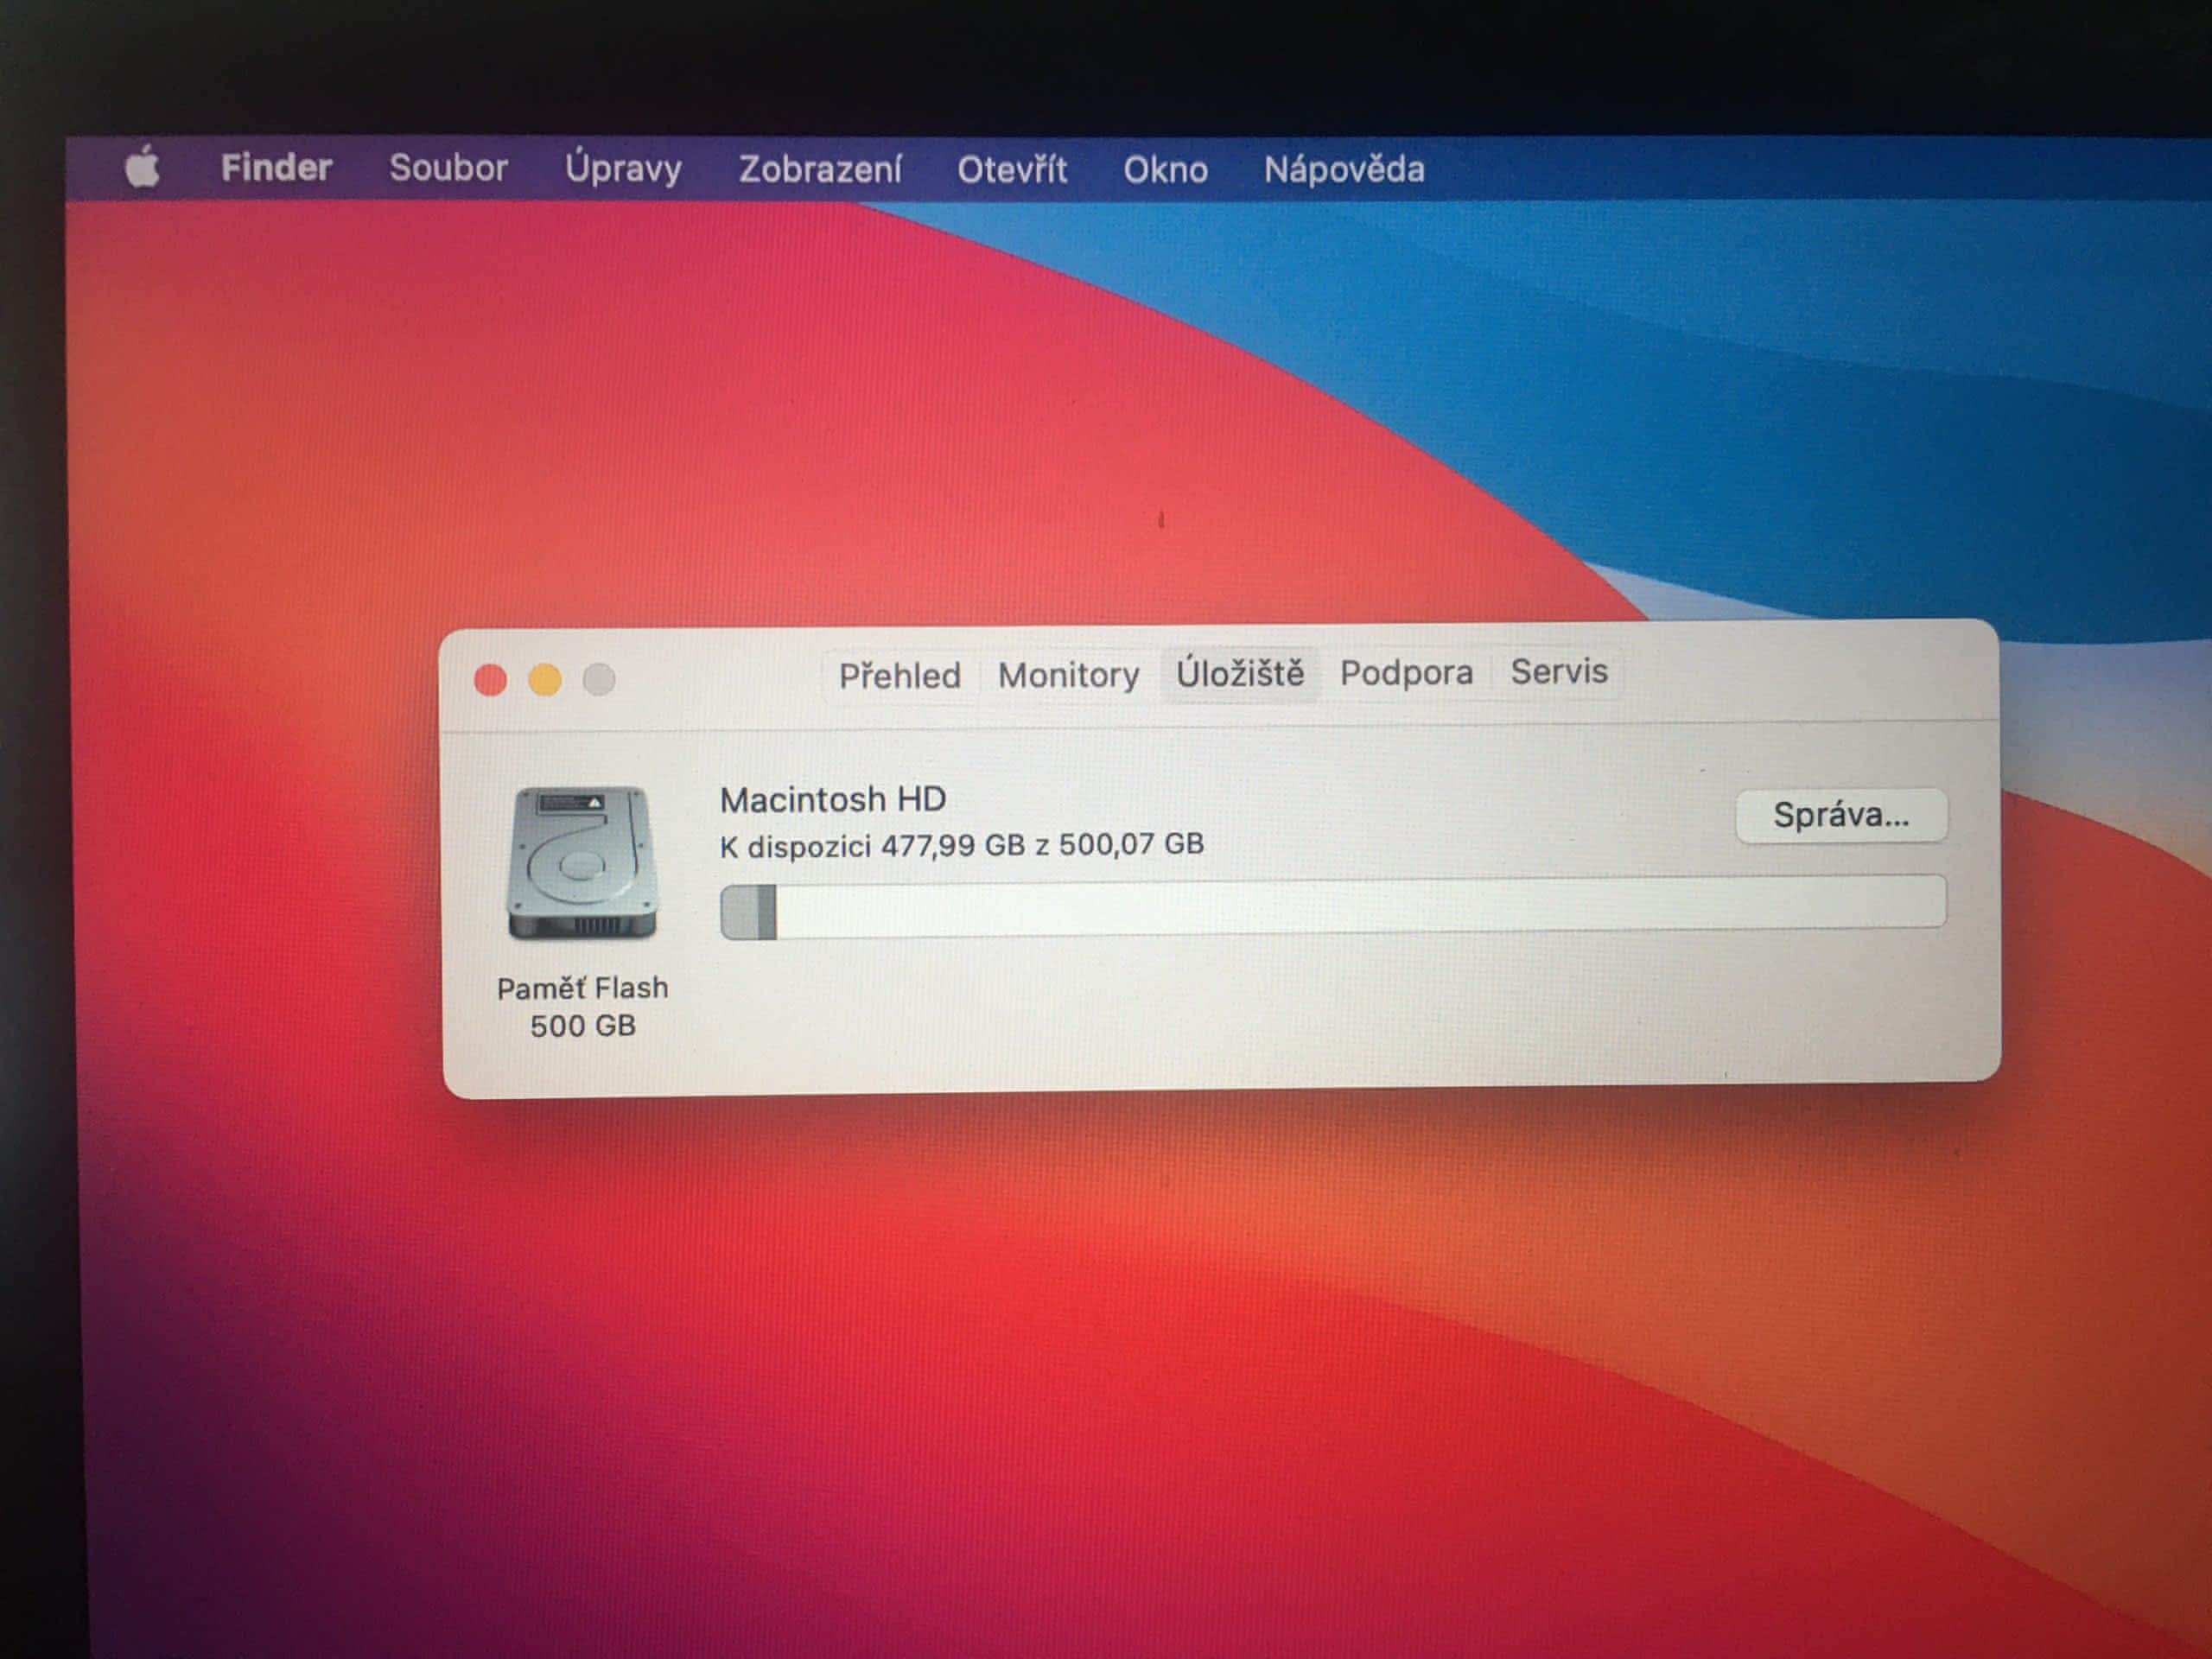Close the window with the red button
The height and width of the screenshot is (1659, 2212).
pyautogui.click(x=490, y=680)
